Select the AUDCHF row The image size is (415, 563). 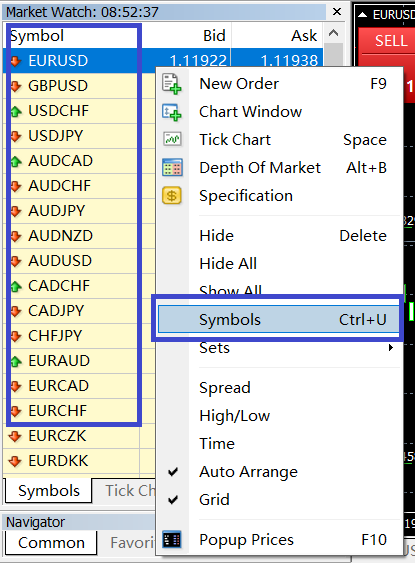pyautogui.click(x=79, y=186)
